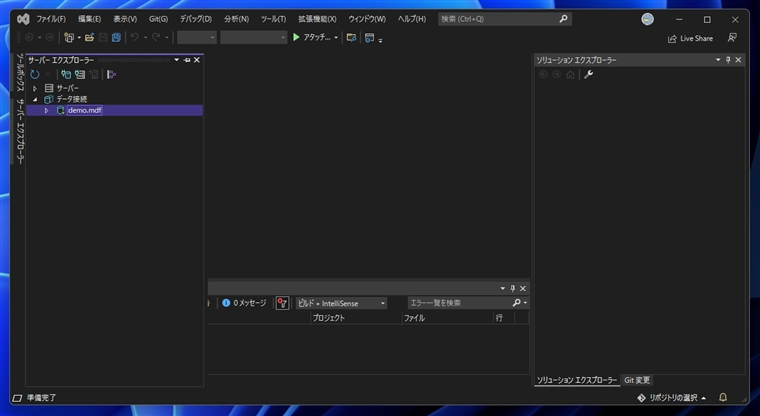This screenshot has height=416, width=760.
Task: Open the Edit menu
Action: [x=90, y=19]
